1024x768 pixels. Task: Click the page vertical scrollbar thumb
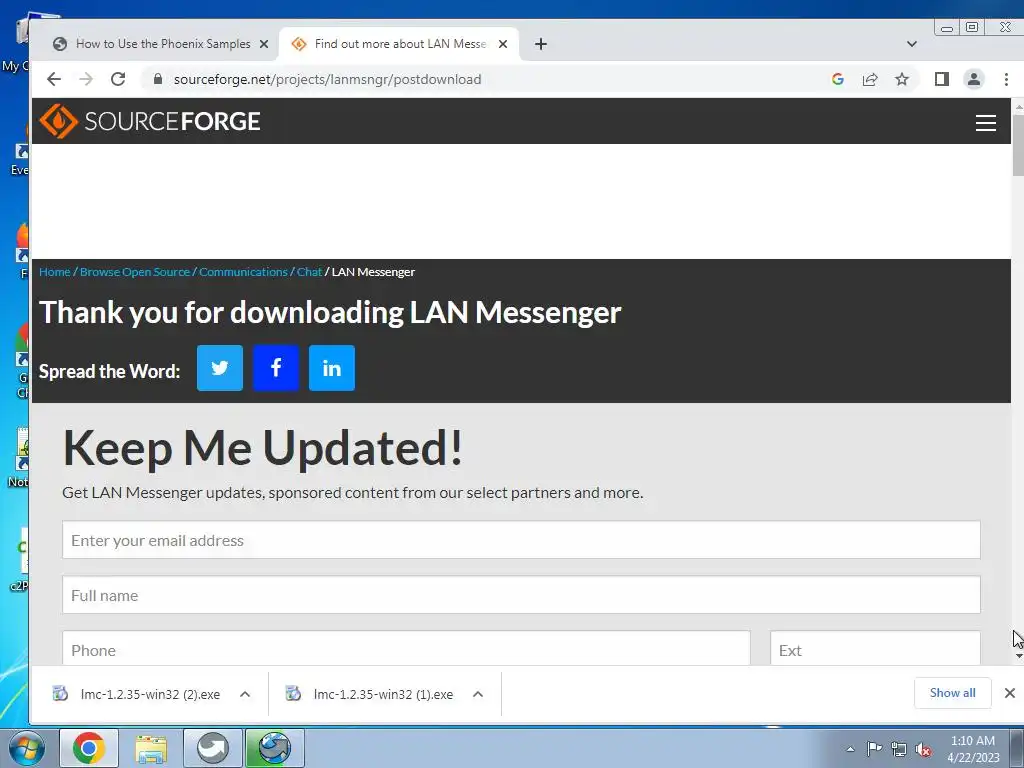[1017, 145]
